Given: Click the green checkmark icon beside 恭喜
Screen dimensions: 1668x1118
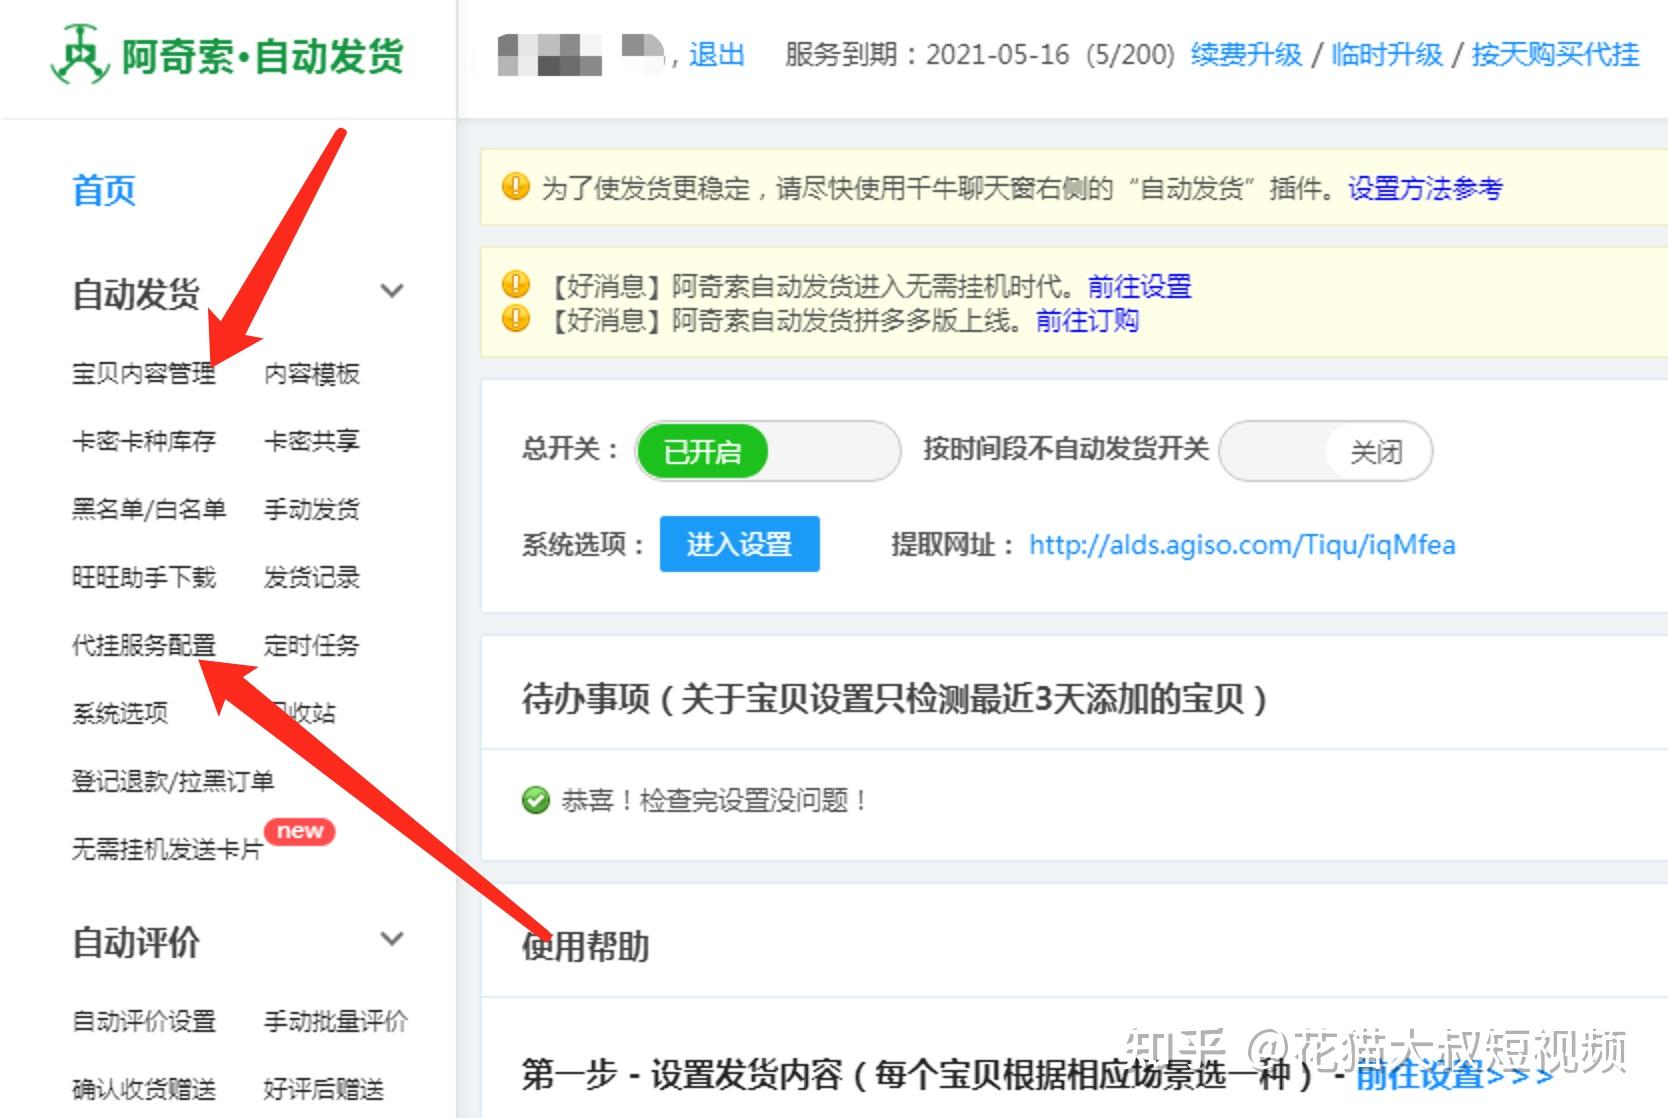Looking at the screenshot, I should pyautogui.click(x=536, y=800).
